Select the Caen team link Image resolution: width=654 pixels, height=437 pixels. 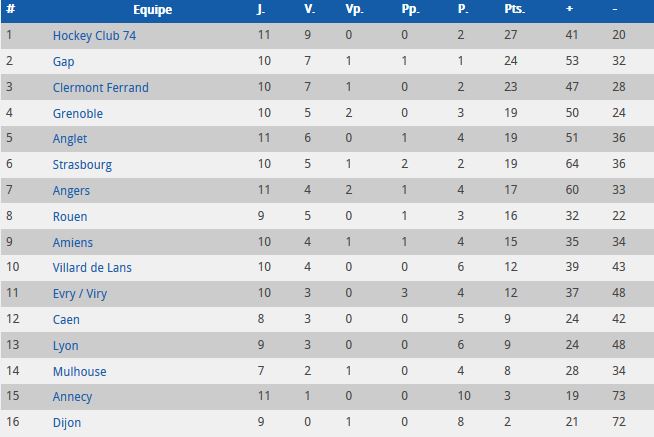tap(66, 320)
